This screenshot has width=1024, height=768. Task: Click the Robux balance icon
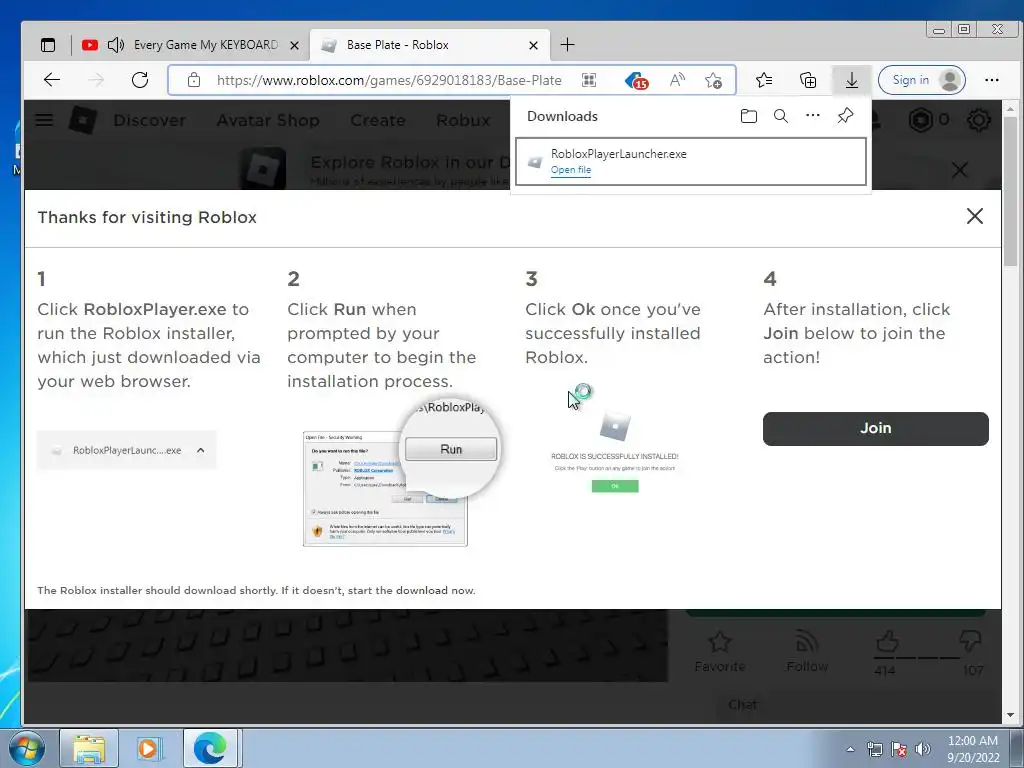pyautogui.click(x=921, y=120)
